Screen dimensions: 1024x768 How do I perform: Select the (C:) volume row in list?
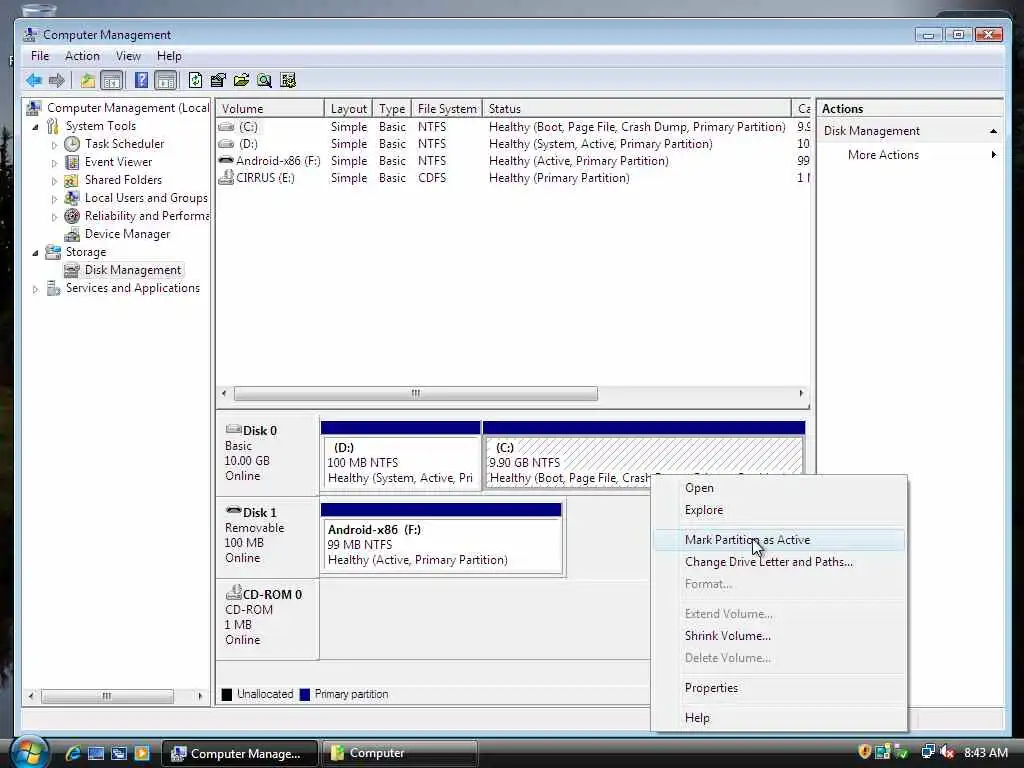pyautogui.click(x=513, y=127)
